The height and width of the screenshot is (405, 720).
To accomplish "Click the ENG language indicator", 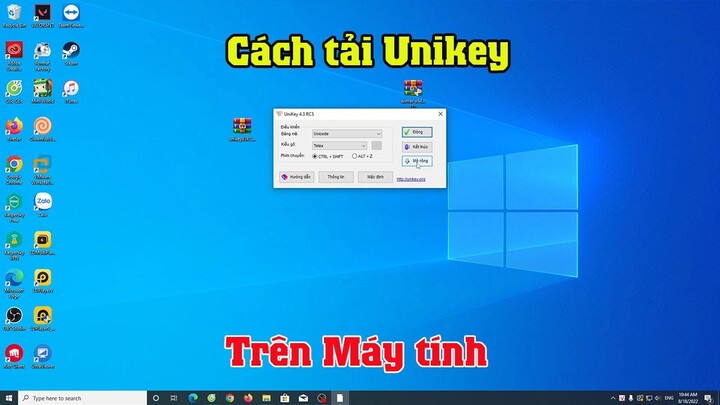I will [x=669, y=398].
